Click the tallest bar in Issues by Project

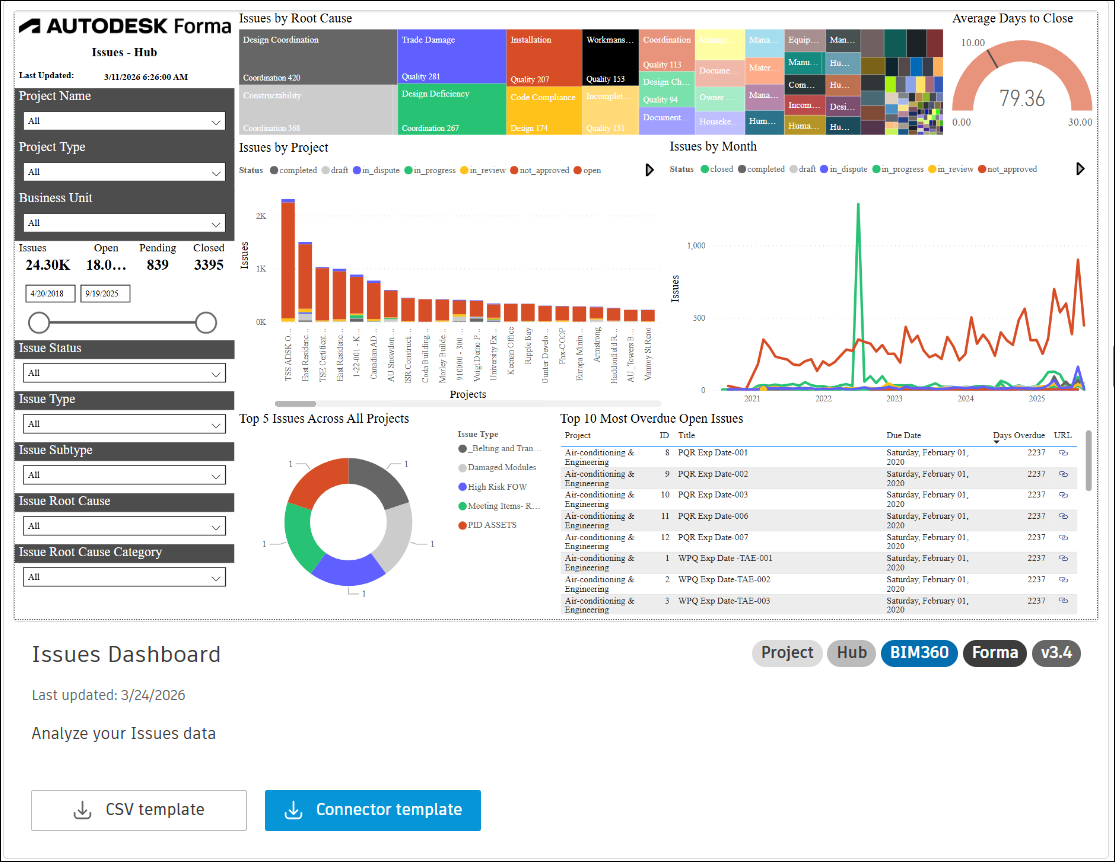288,261
